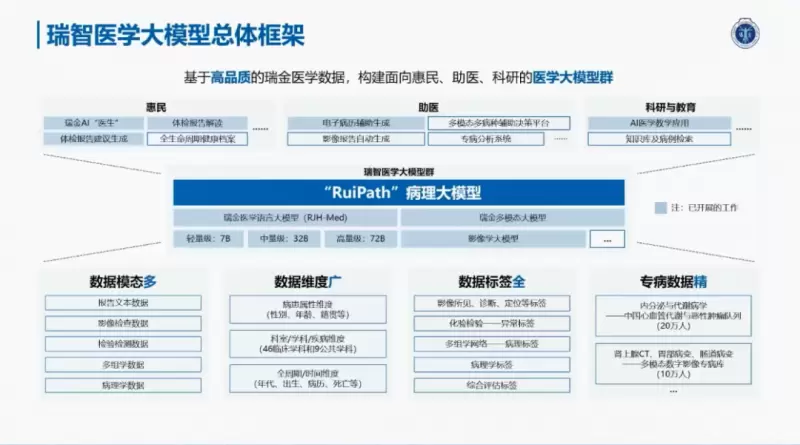
Task: Click the 瑞金医学语言大模型 (RJH-Med) box
Action: click(x=285, y=217)
